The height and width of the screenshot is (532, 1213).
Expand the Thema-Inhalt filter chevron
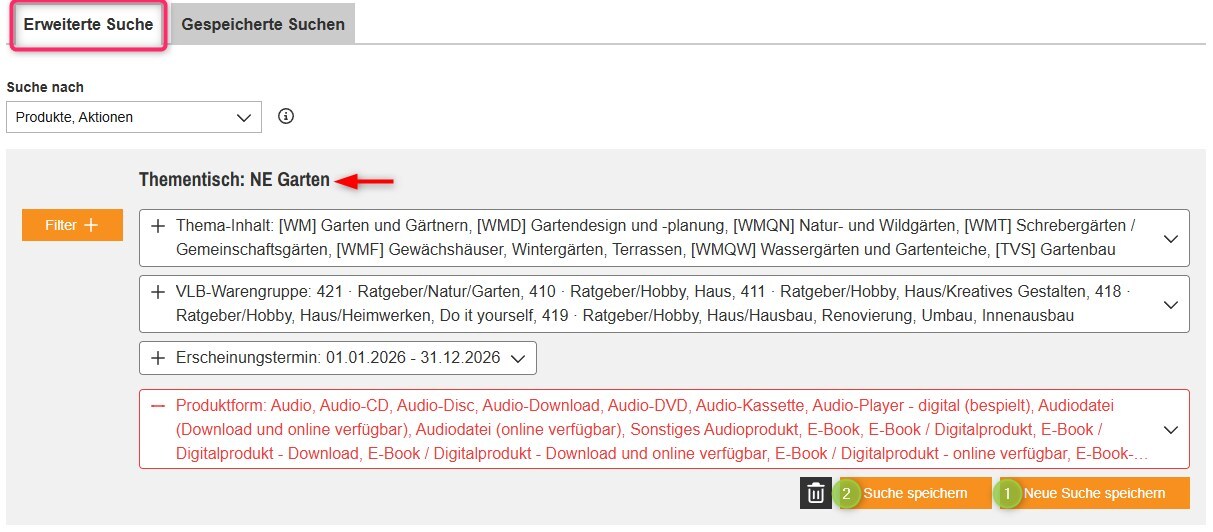click(1172, 238)
